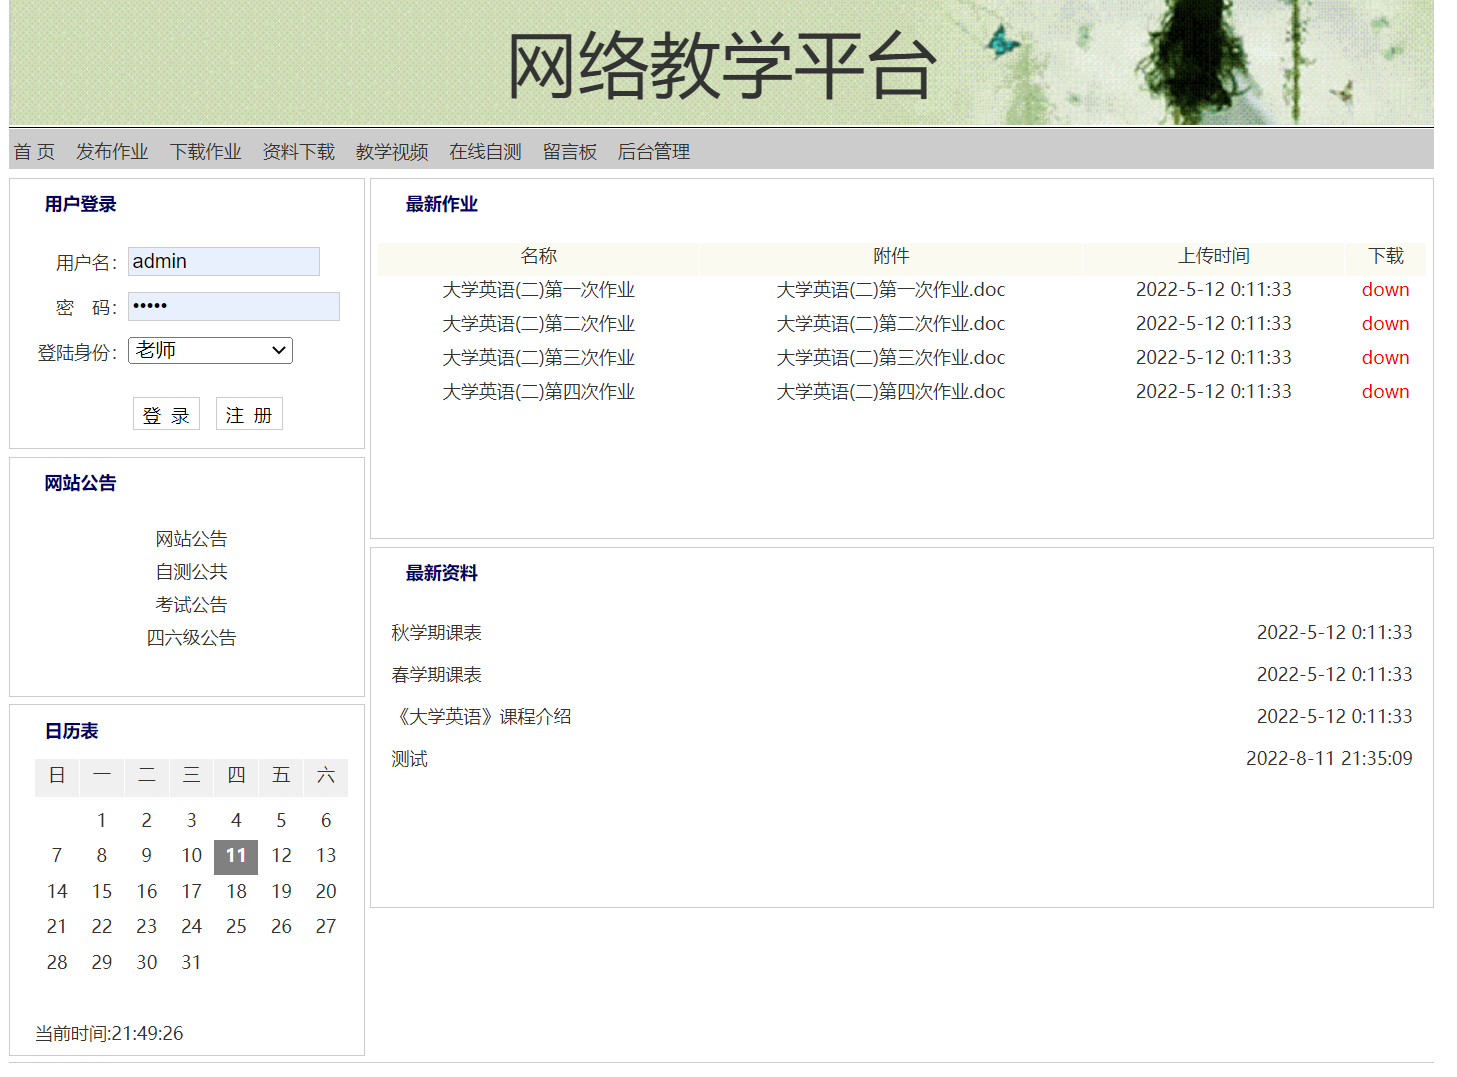This screenshot has height=1077, width=1457.
Task: Open the 登陆身份 dropdown
Action: pyautogui.click(x=209, y=351)
